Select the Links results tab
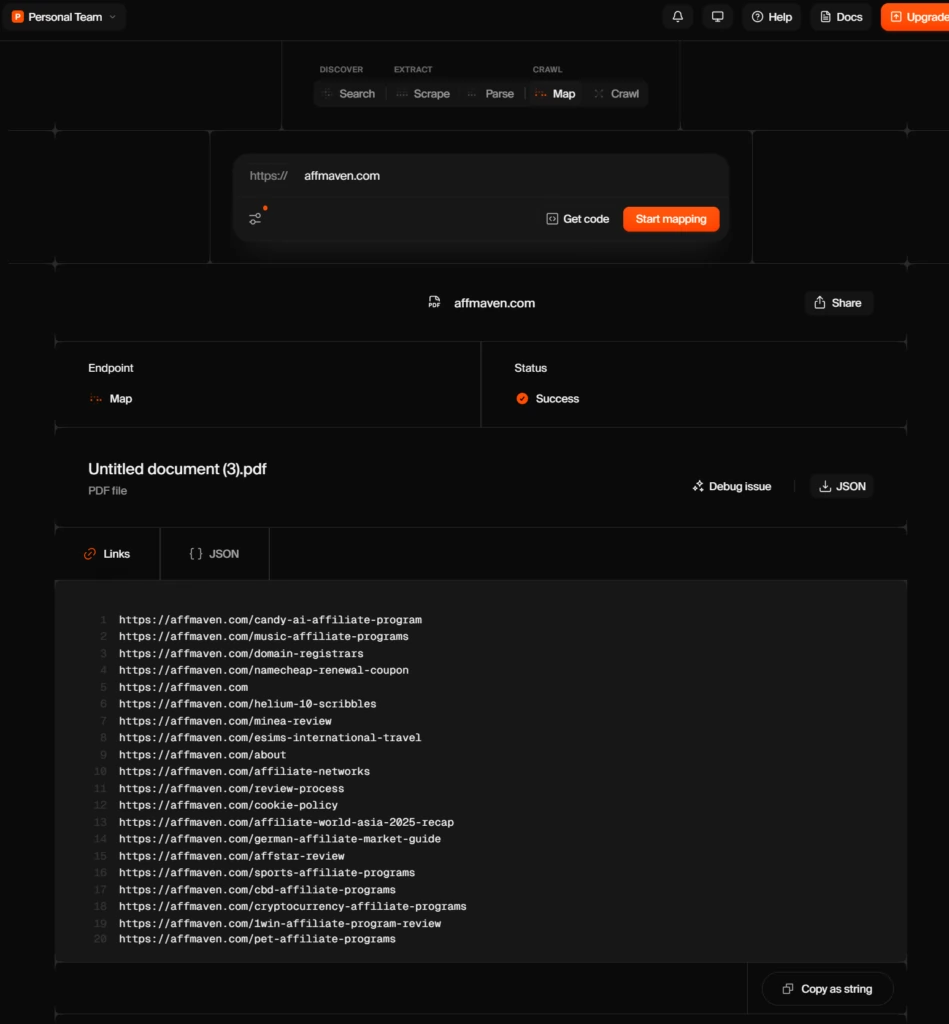Screen dimensions: 949x1024 click(107, 554)
